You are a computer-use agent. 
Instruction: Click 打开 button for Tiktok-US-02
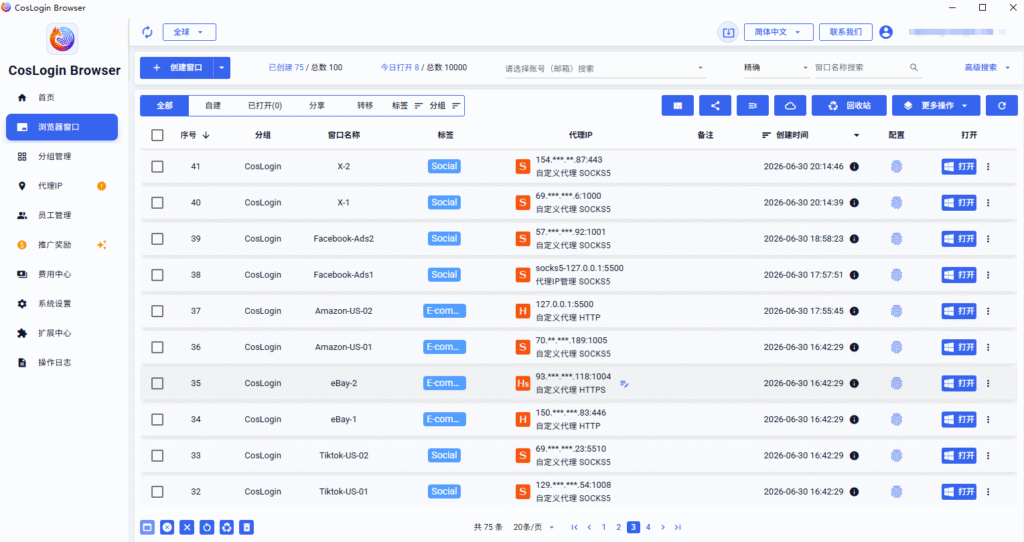point(959,456)
